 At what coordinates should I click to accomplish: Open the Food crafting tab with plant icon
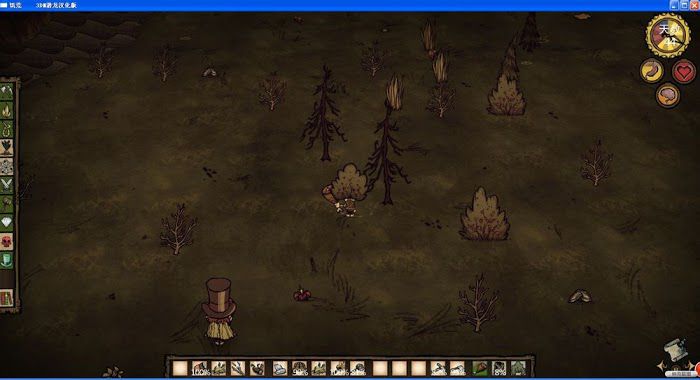point(7,148)
